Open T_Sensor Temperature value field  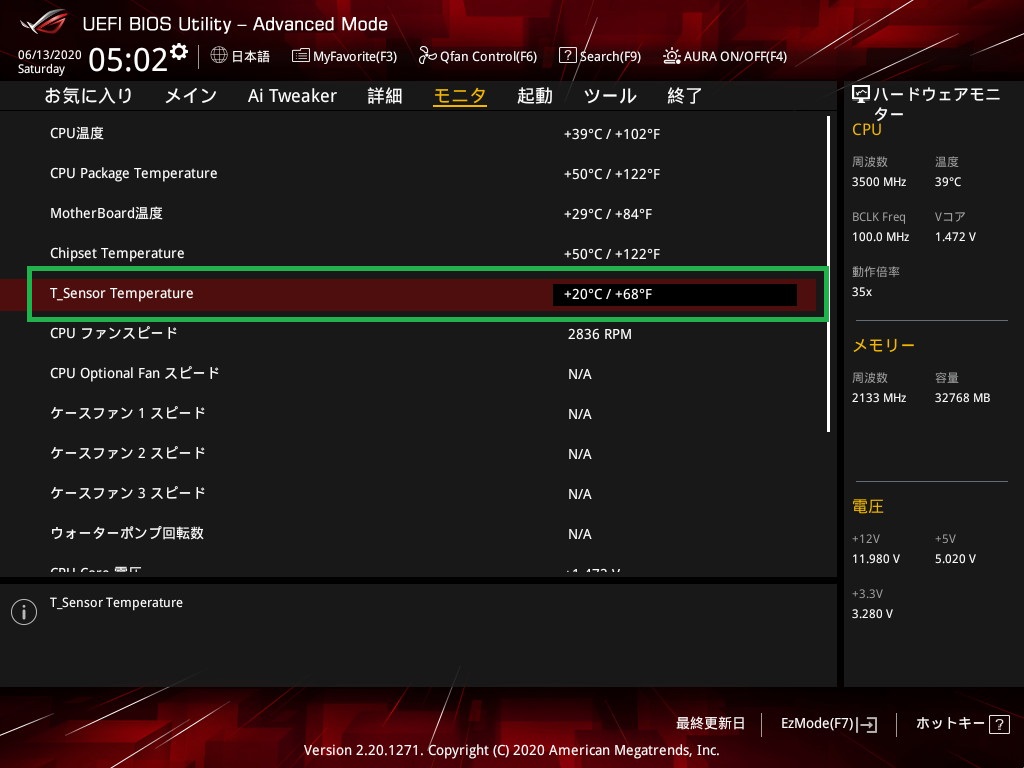point(675,294)
